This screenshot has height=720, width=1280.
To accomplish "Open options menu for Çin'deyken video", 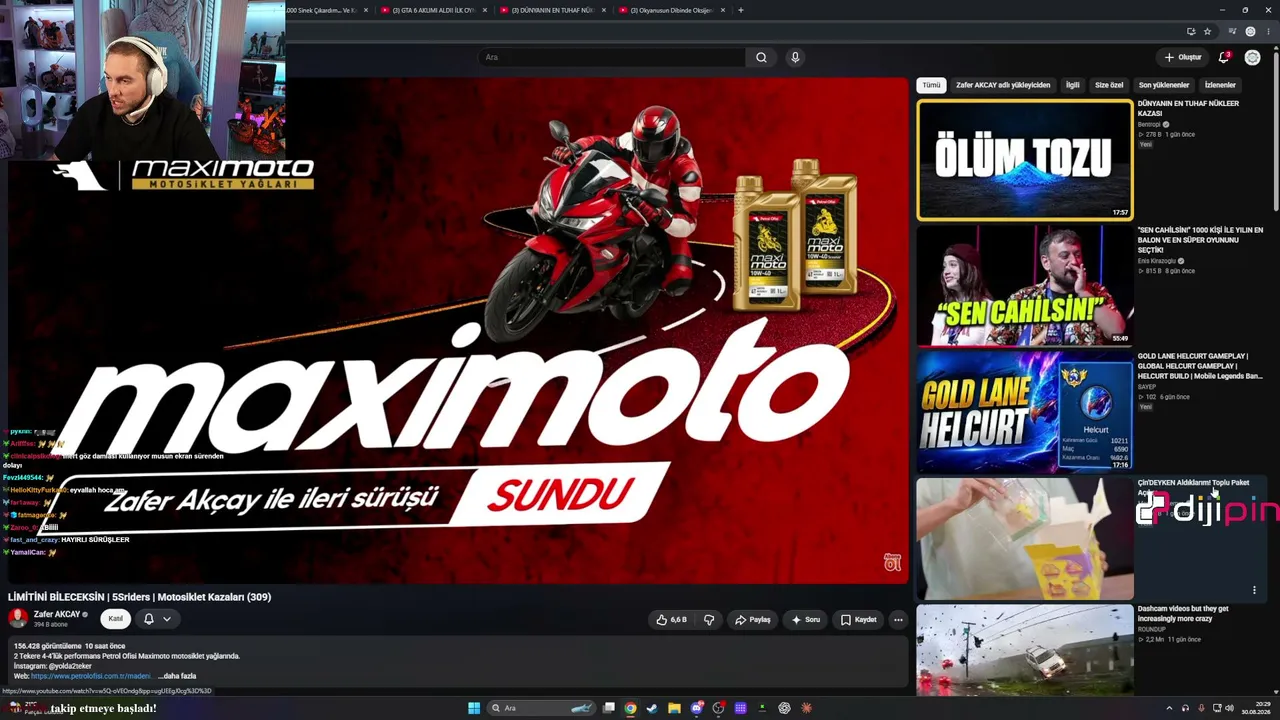I will tap(1254, 590).
